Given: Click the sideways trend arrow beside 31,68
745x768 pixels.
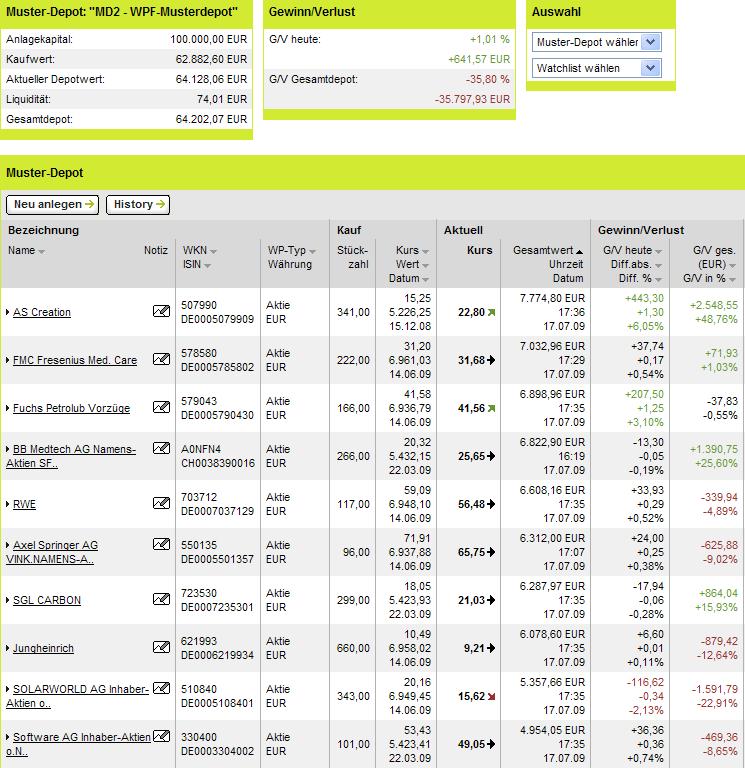Looking at the screenshot, I should tap(491, 360).
